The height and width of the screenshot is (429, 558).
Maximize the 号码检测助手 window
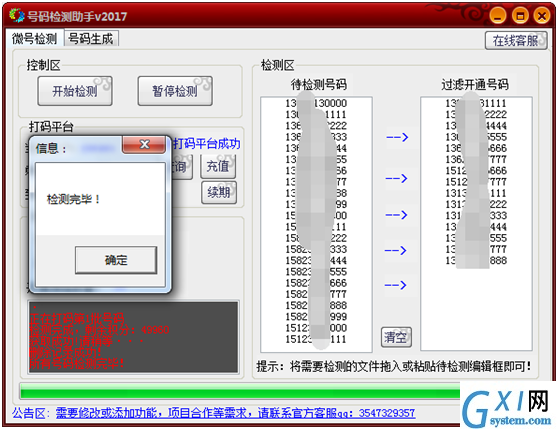[520, 16]
